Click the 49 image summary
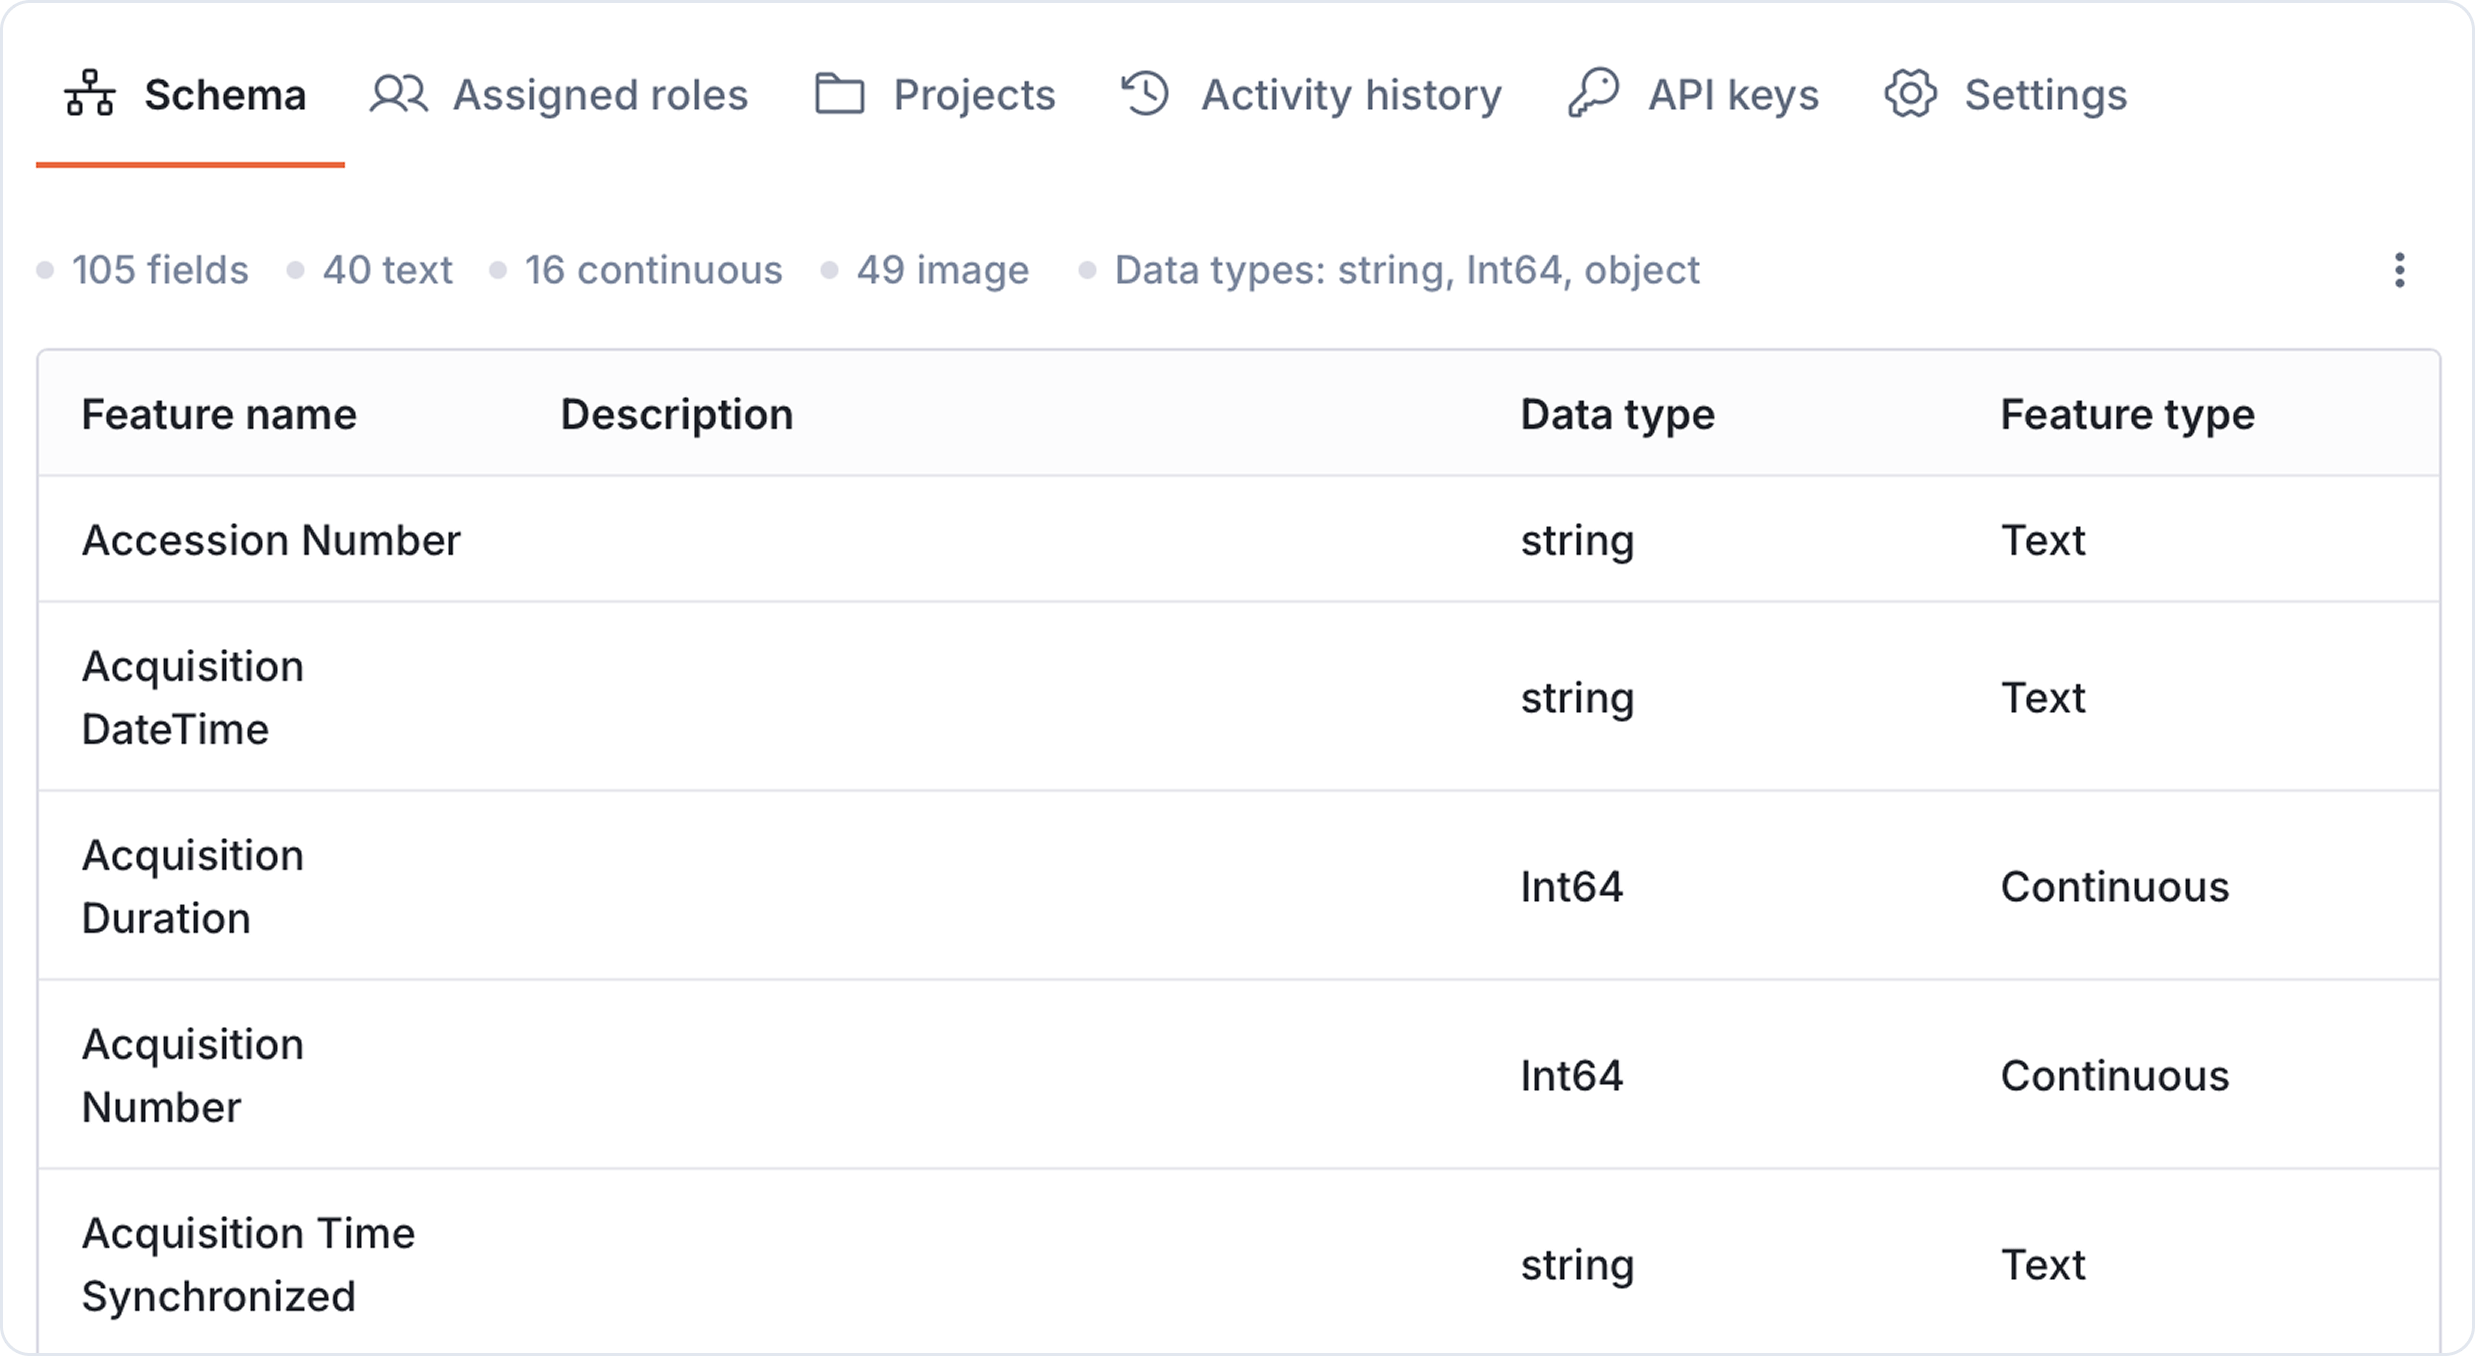 pos(942,270)
